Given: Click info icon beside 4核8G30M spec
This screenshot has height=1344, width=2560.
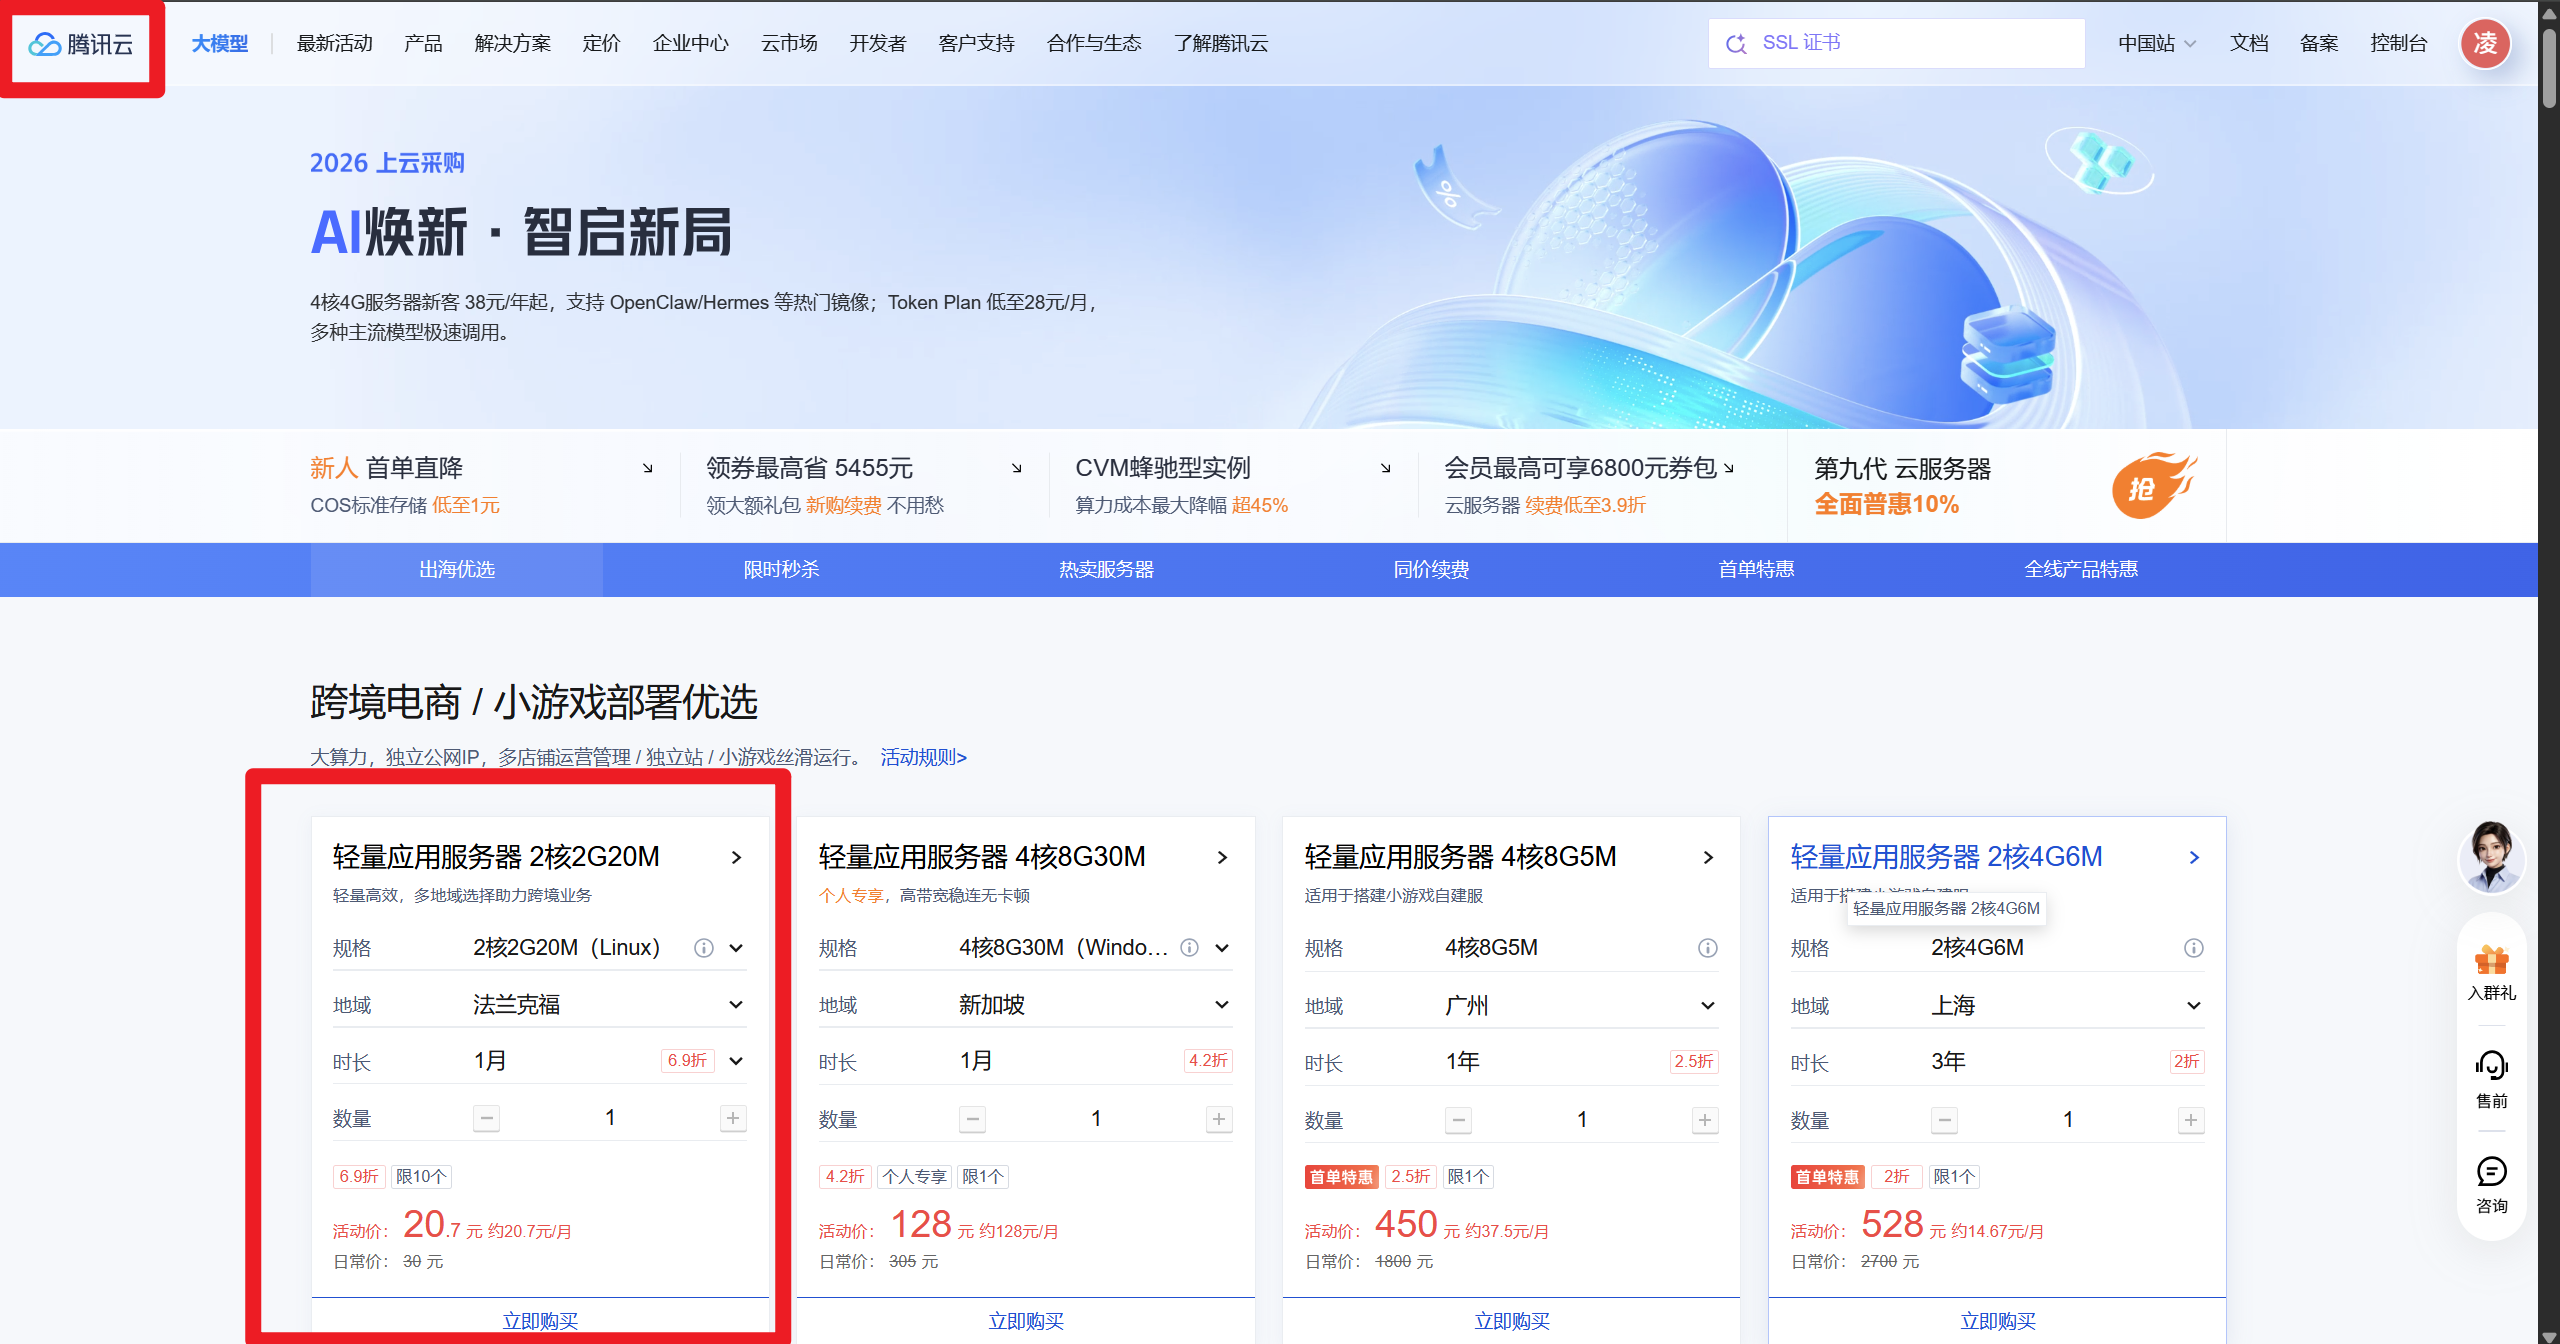Looking at the screenshot, I should pyautogui.click(x=1189, y=947).
